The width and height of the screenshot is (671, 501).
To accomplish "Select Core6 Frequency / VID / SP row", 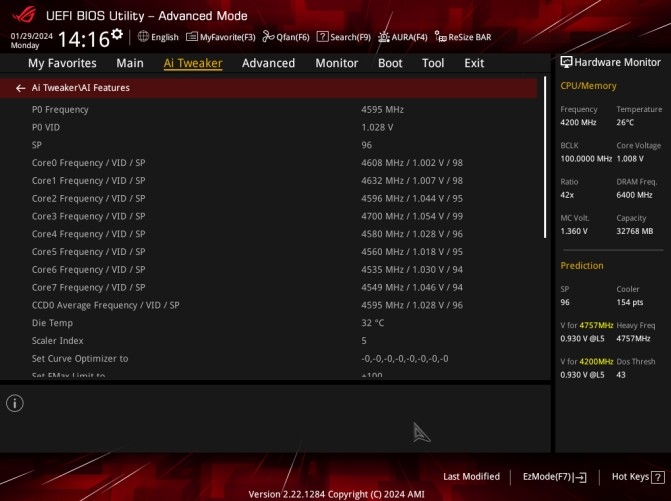I will (268, 270).
